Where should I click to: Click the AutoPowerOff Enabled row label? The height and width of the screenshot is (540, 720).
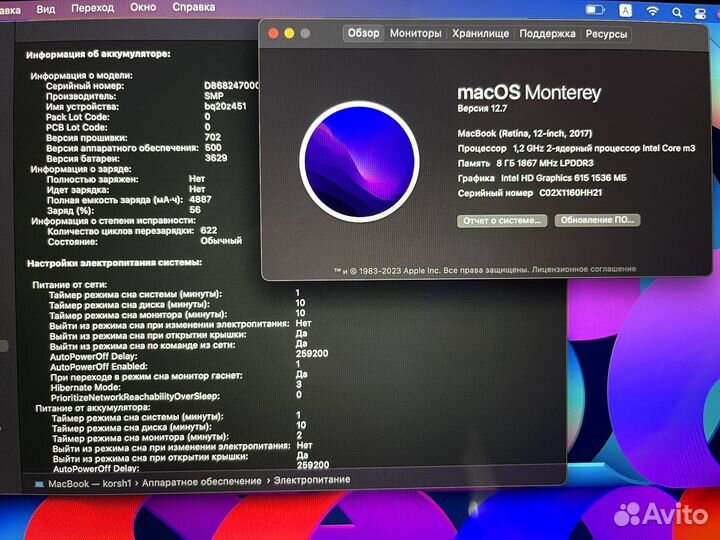pos(99,366)
